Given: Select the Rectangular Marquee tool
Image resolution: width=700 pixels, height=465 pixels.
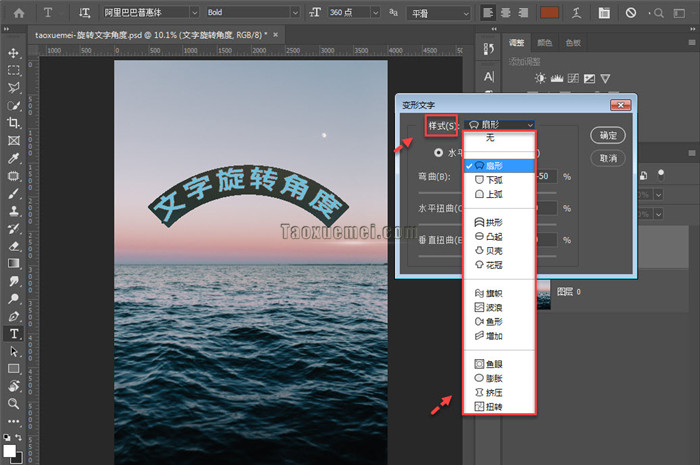Looking at the screenshot, I should click(13, 71).
